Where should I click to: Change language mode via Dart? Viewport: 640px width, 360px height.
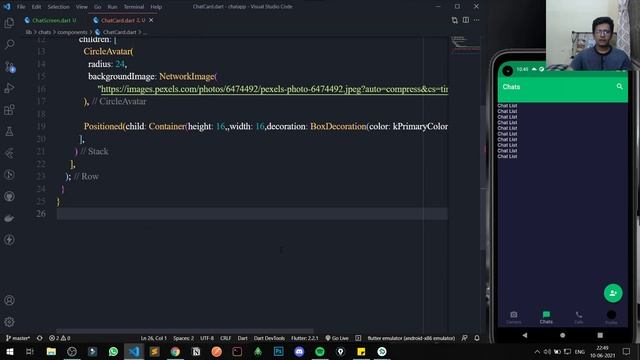tap(242, 338)
